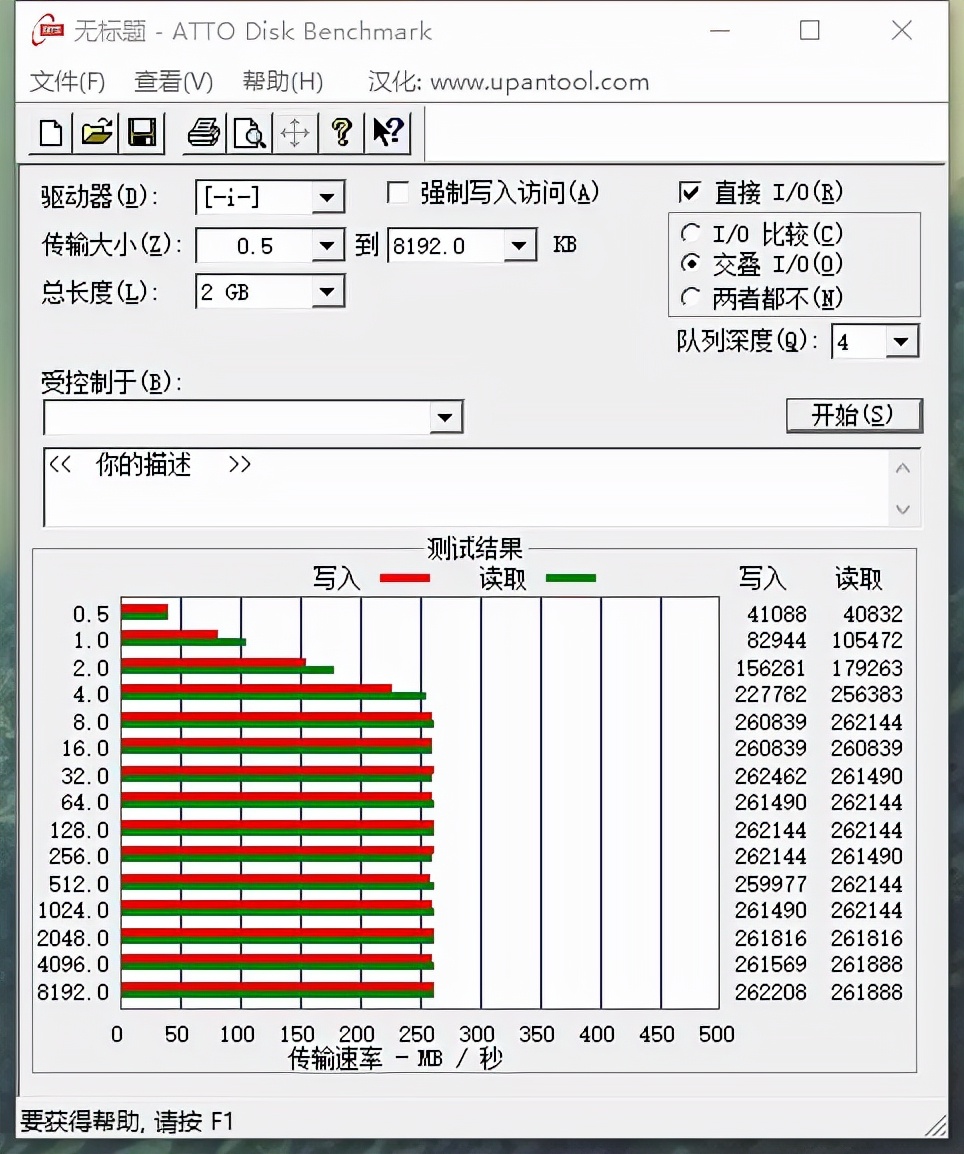Print the benchmark results
The image size is (964, 1154).
click(x=202, y=132)
